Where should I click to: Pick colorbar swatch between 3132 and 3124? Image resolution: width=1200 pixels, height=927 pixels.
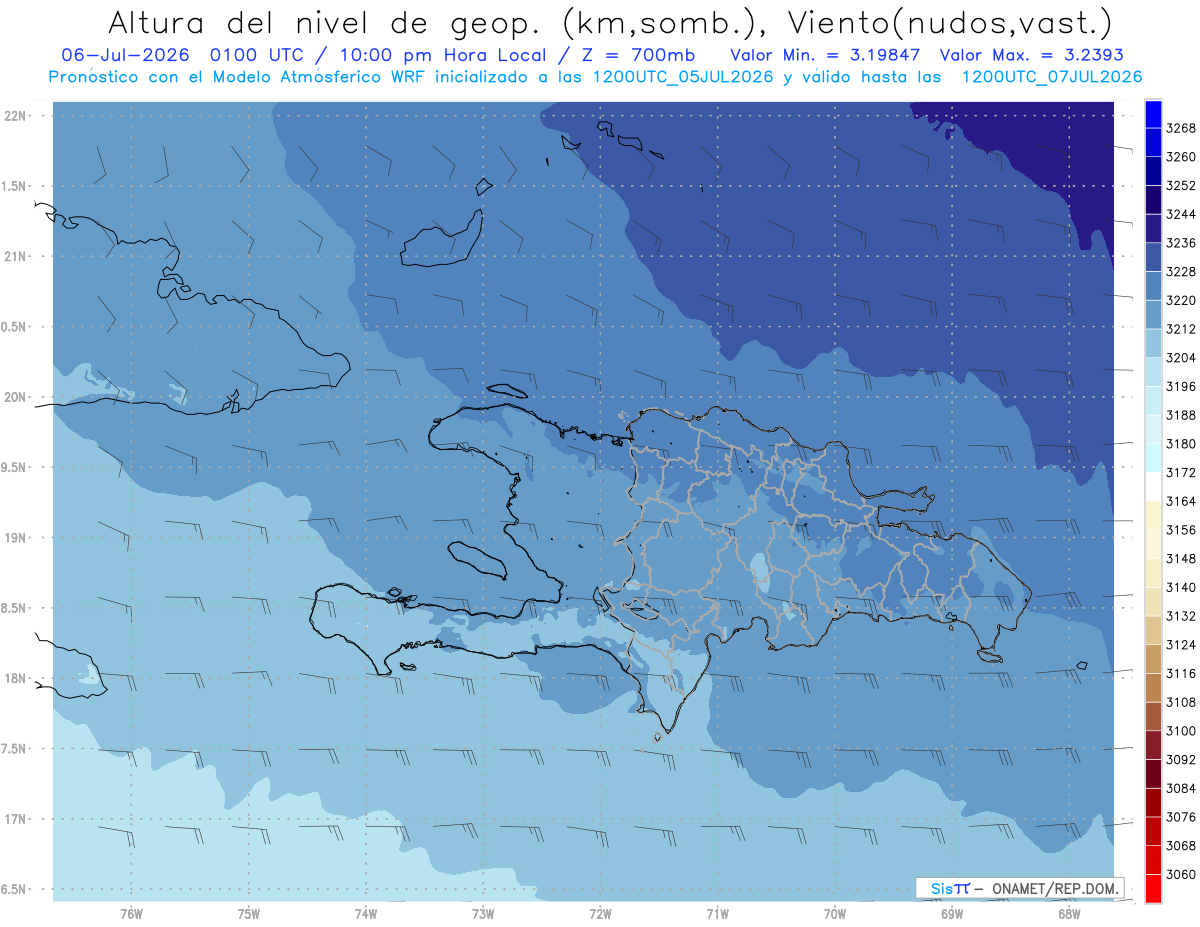pyautogui.click(x=1153, y=630)
